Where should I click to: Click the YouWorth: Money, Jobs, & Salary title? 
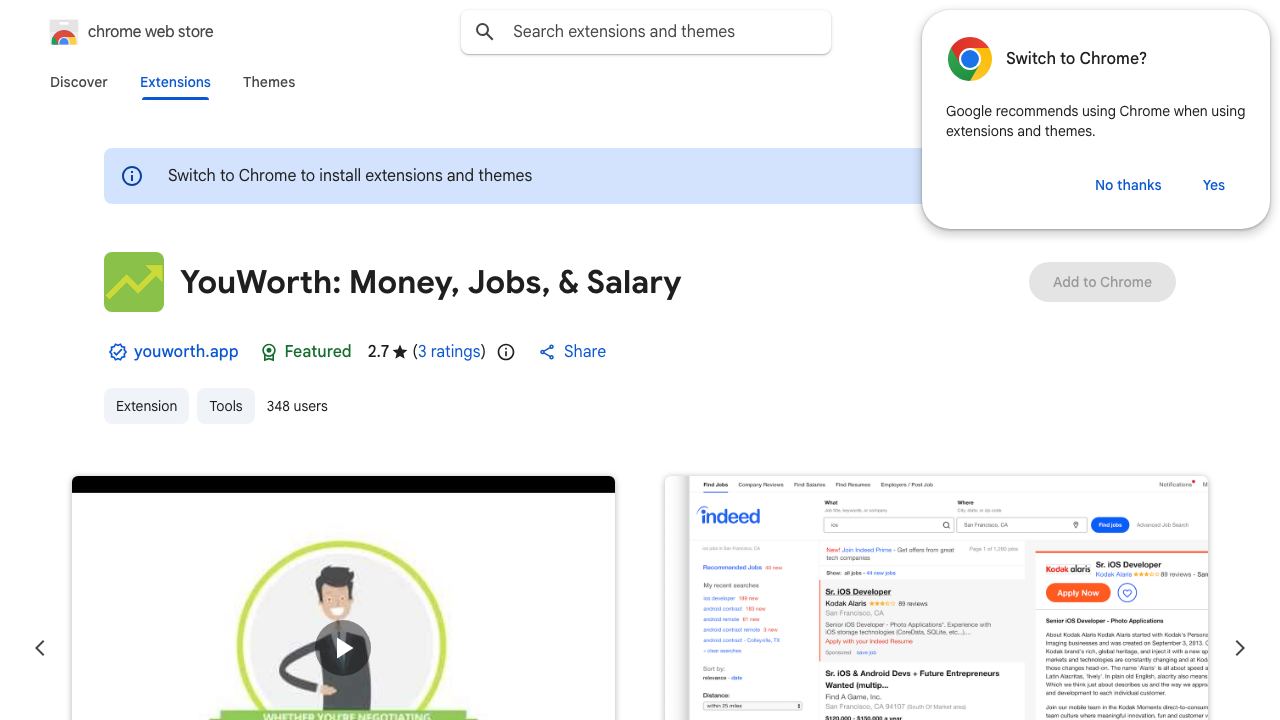[430, 282]
